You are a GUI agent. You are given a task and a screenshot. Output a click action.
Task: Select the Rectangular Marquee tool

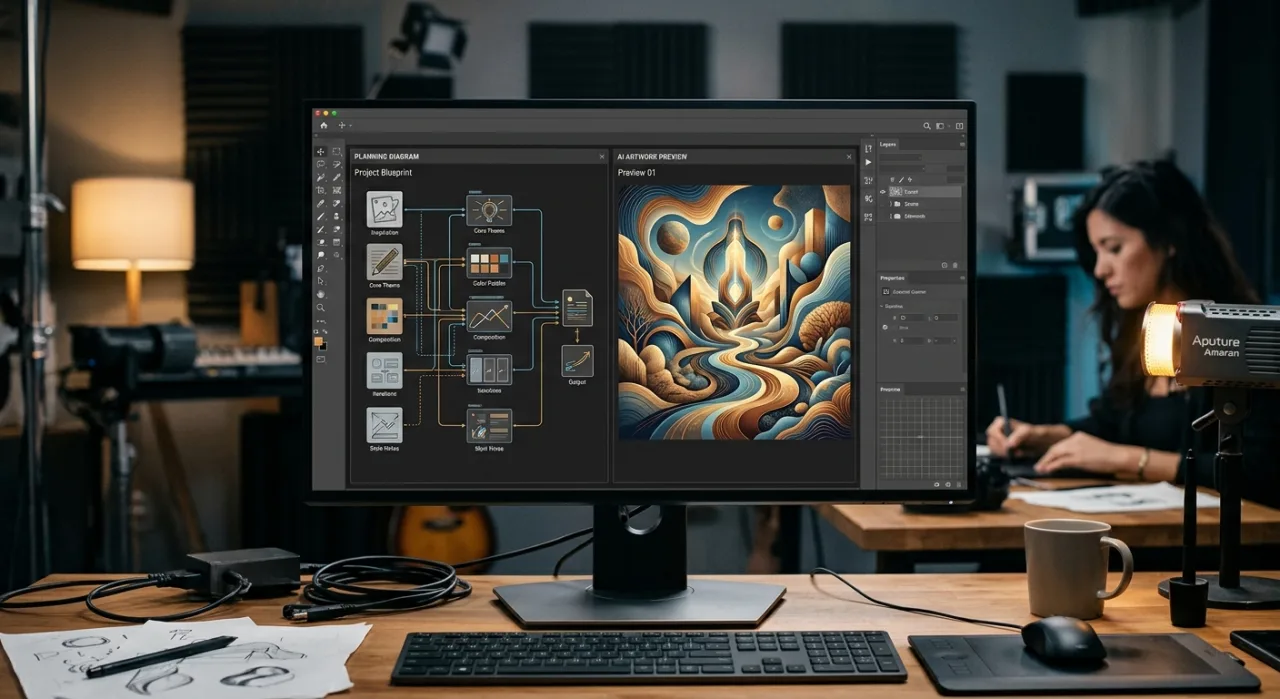336,152
